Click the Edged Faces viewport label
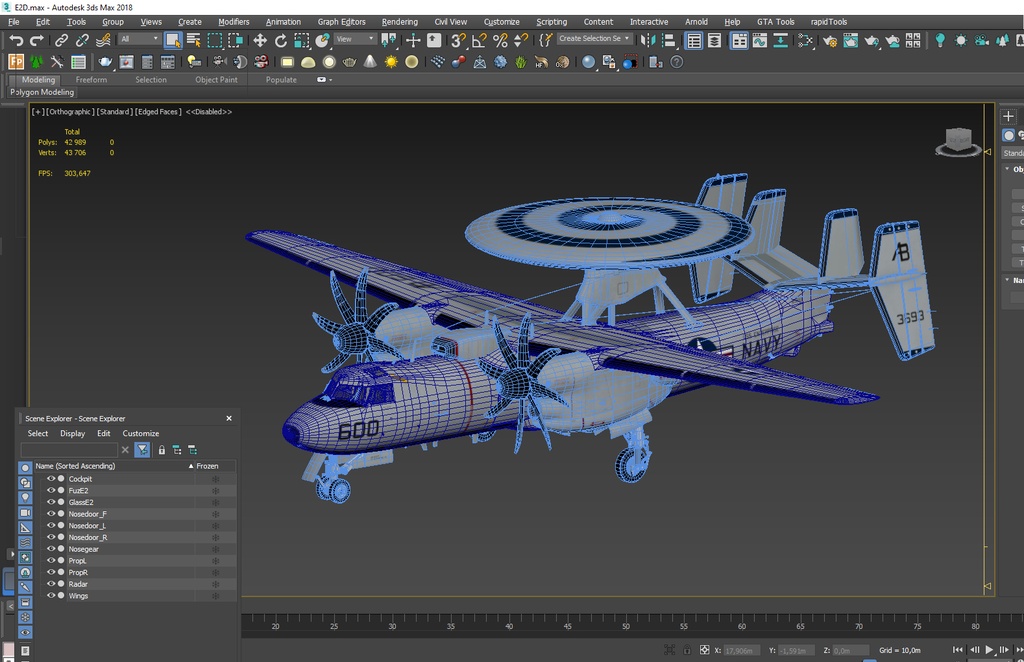The height and width of the screenshot is (662, 1024). [158, 112]
